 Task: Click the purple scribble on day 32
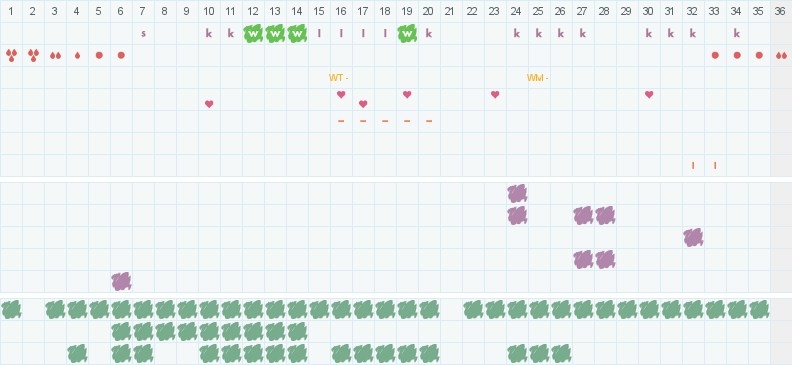(x=694, y=237)
